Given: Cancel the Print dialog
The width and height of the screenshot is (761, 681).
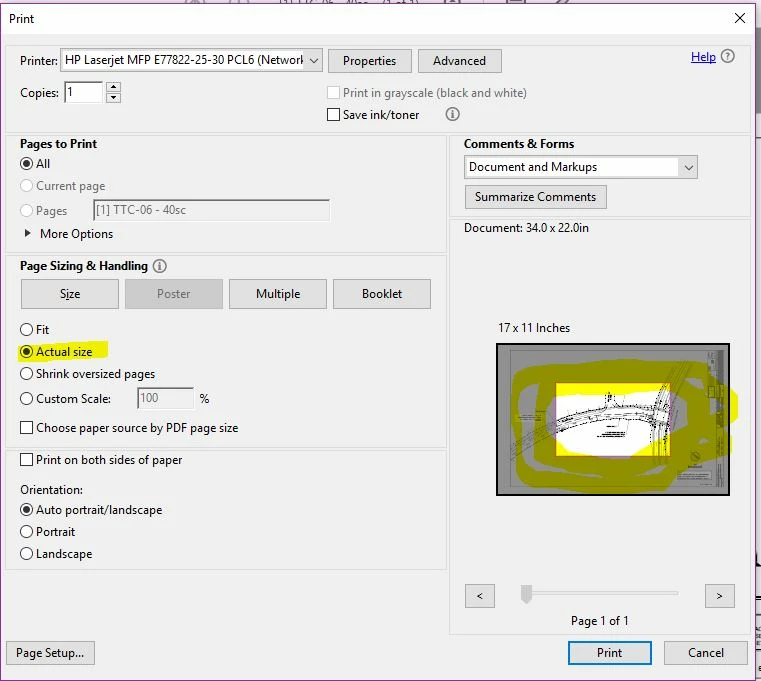Looking at the screenshot, I should click(706, 653).
